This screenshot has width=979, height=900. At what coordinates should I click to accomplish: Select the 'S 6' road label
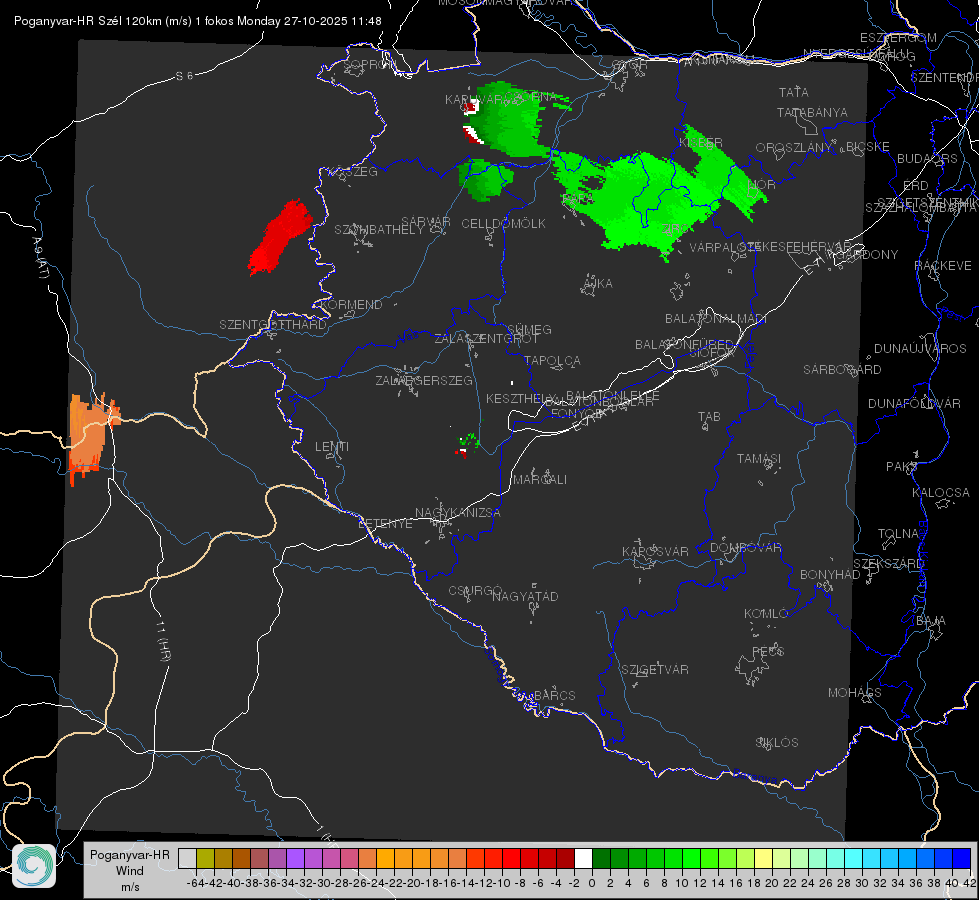[184, 76]
